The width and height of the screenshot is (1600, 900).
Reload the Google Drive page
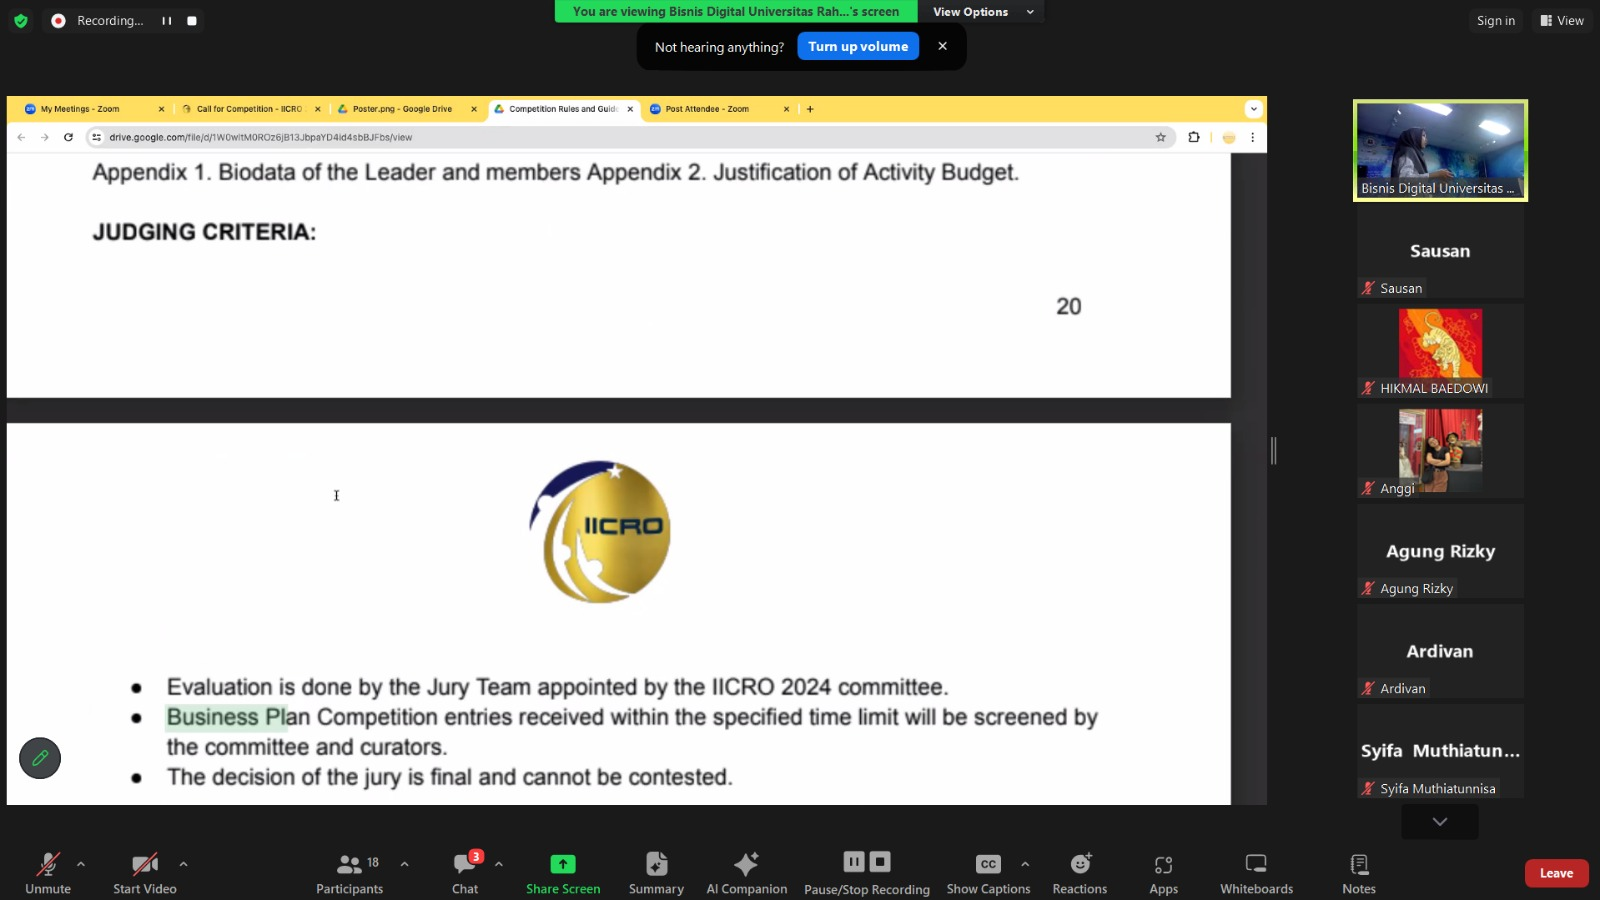pyautogui.click(x=69, y=137)
